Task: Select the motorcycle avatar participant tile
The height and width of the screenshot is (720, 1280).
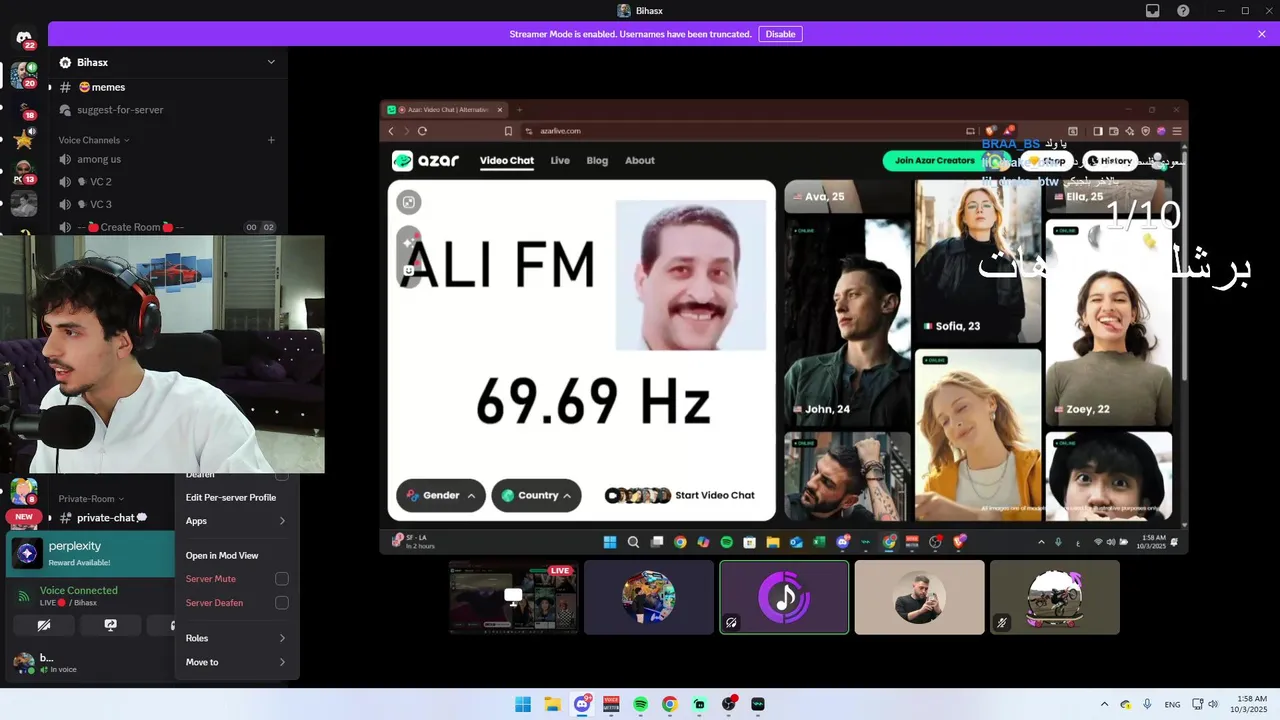Action: tap(1055, 597)
